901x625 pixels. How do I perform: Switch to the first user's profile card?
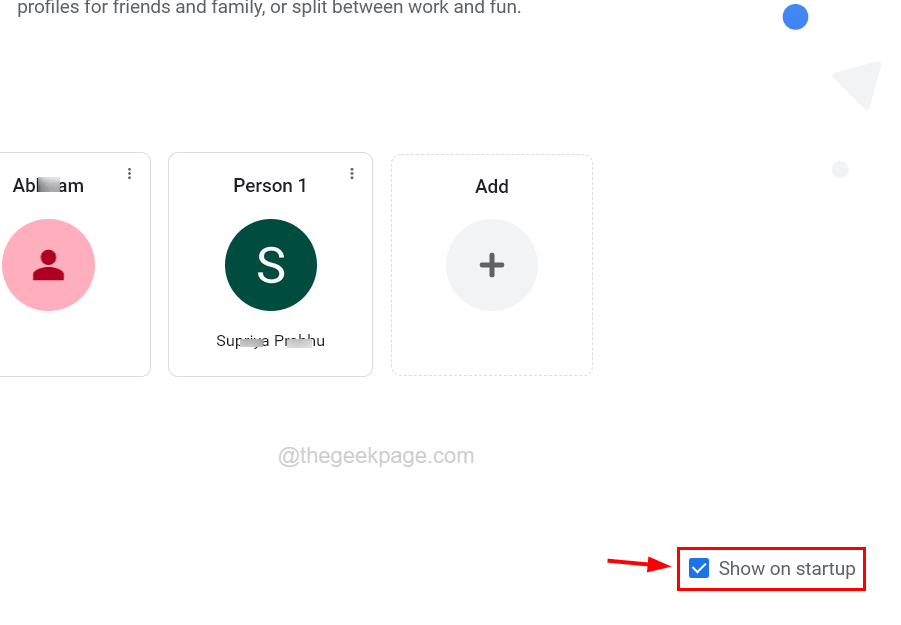tap(60, 265)
